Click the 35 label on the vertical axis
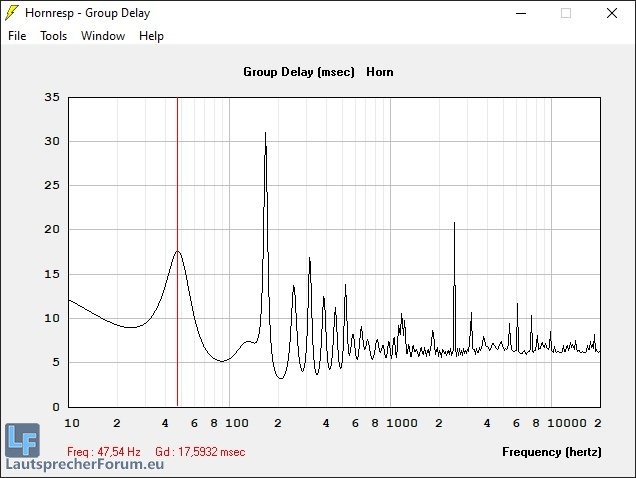 click(x=52, y=97)
